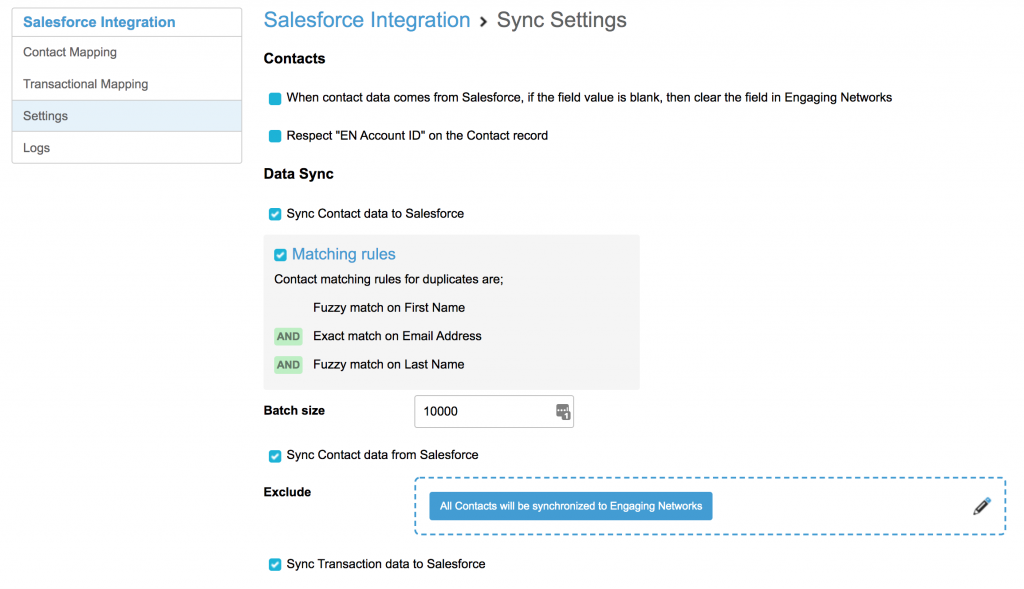Click 'All Contacts will be synchronized' button

coord(569,506)
